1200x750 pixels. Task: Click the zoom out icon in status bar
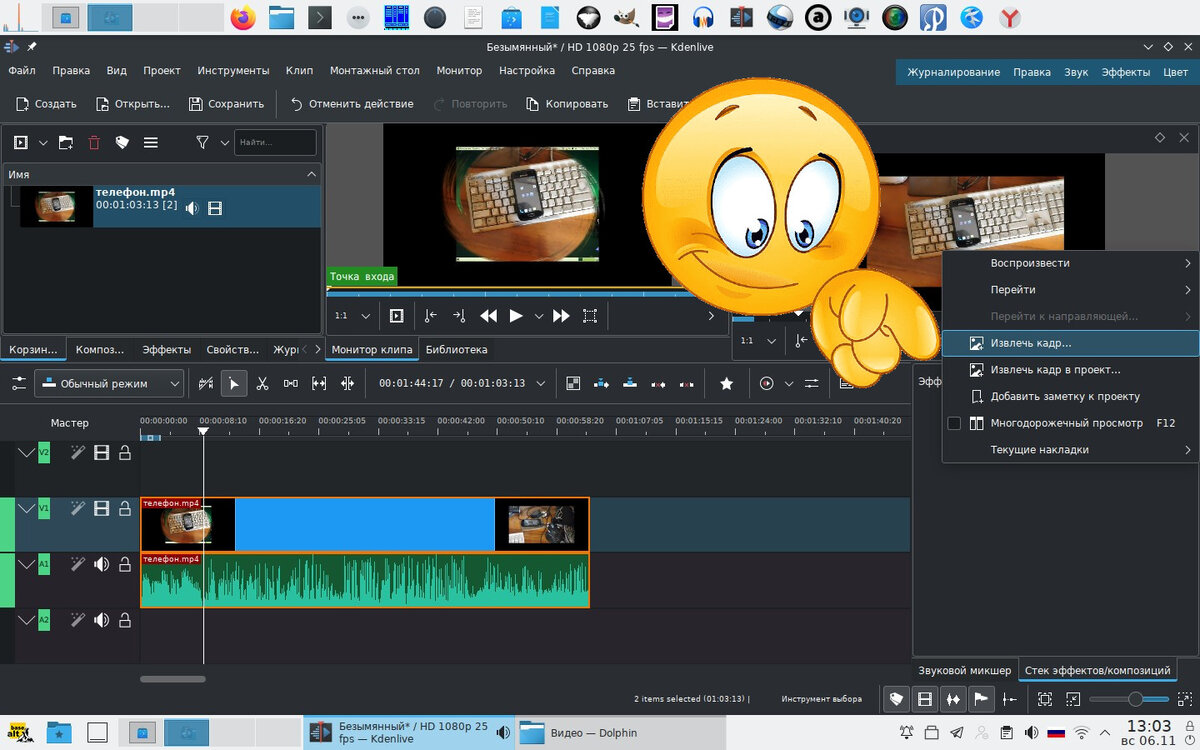coord(1073,699)
